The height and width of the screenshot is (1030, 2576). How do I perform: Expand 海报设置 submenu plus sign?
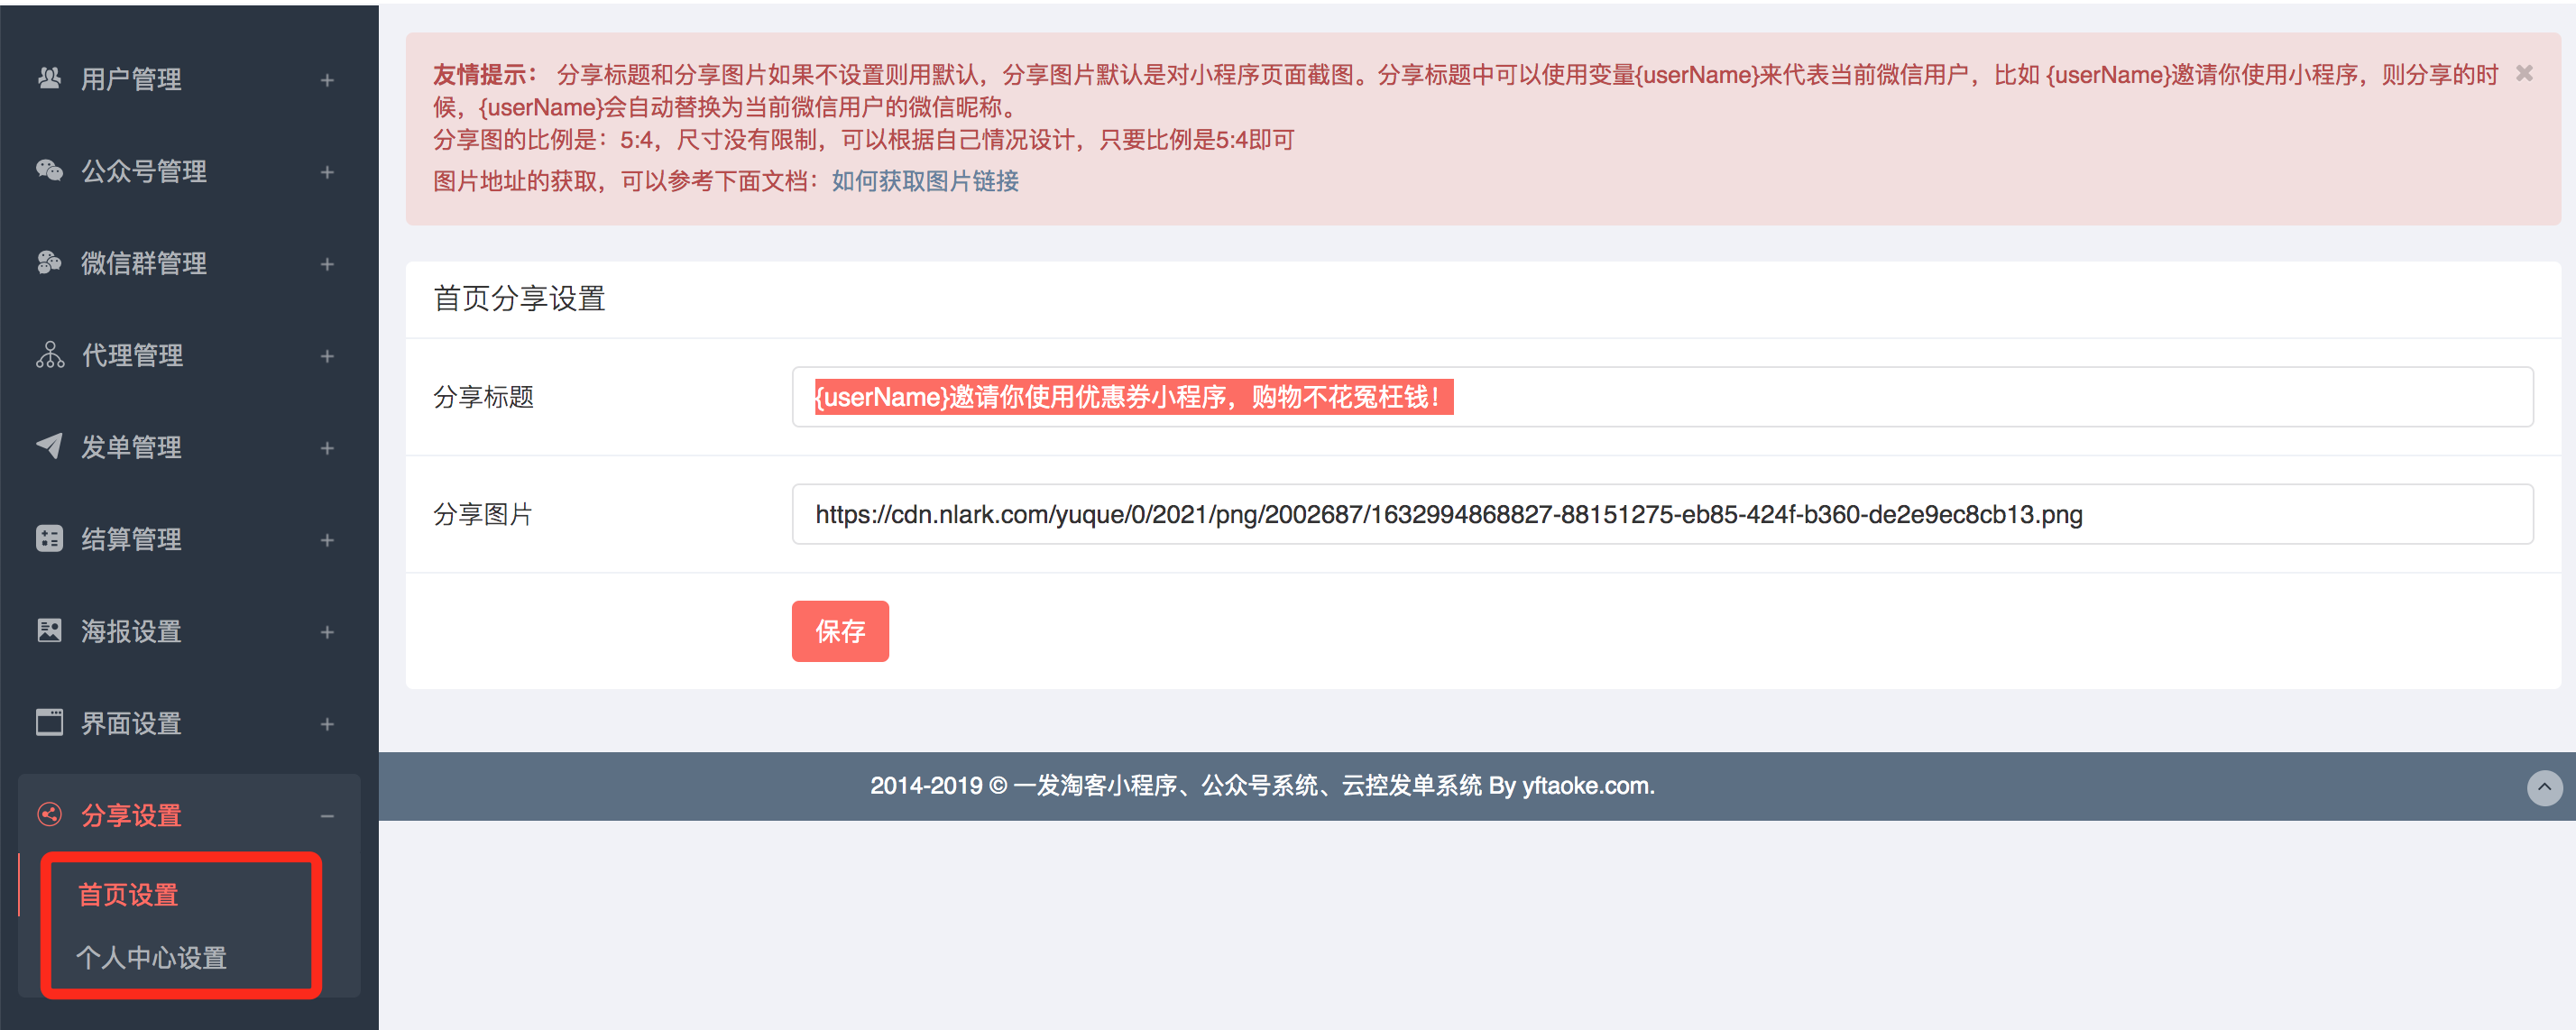coord(327,632)
